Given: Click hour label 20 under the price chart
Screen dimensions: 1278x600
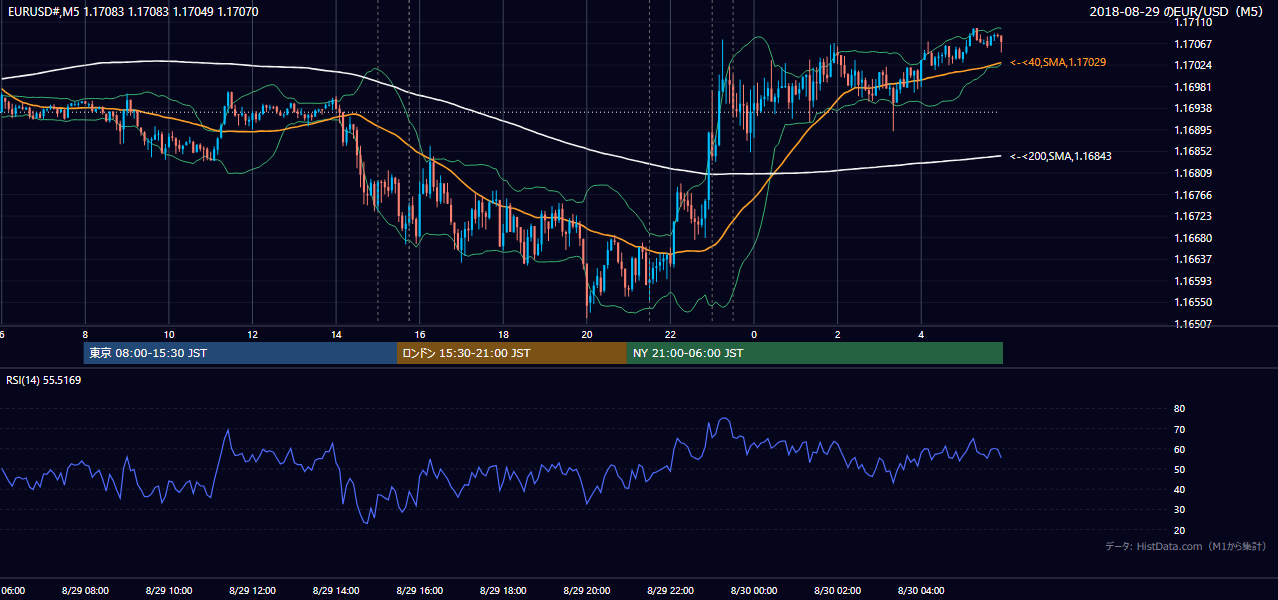Looking at the screenshot, I should [587, 335].
